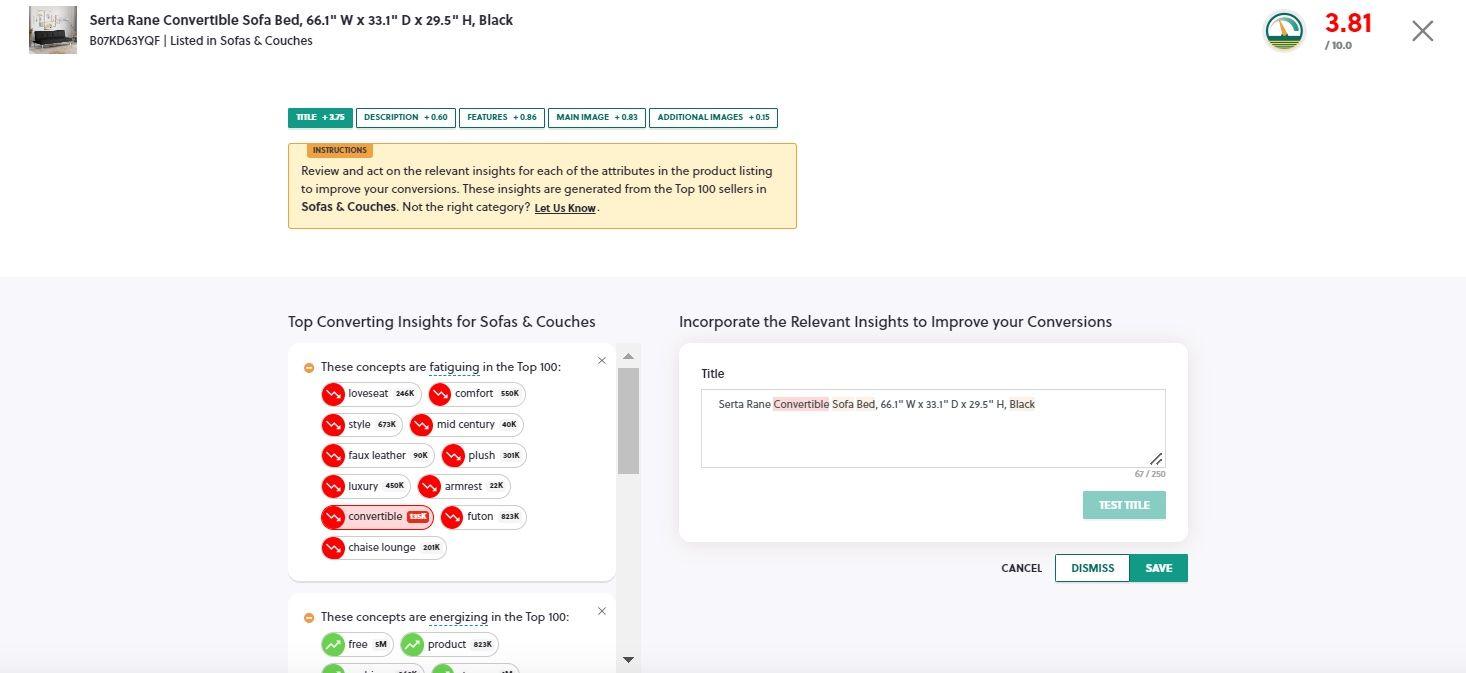
Task: Click the 'INSTRUCTIONS' badge label
Action: click(x=340, y=150)
